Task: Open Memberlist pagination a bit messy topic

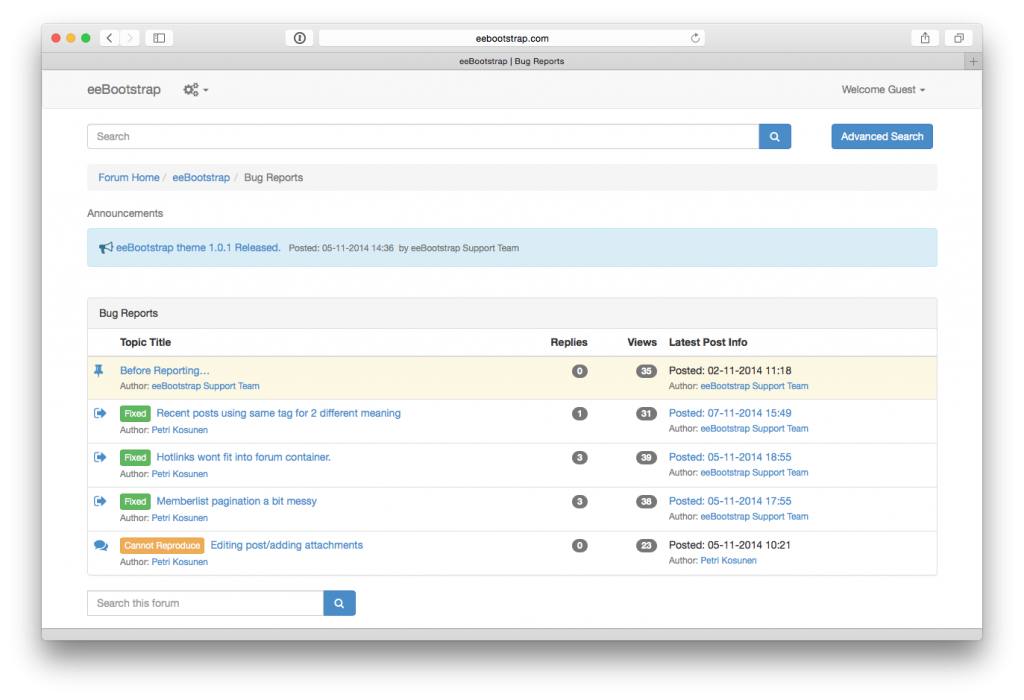Action: [x=236, y=501]
